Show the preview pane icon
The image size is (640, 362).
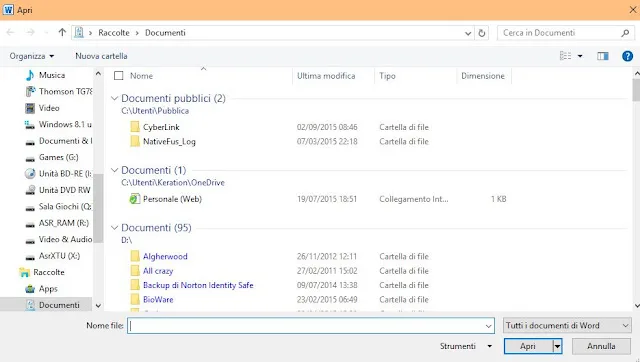coord(603,56)
